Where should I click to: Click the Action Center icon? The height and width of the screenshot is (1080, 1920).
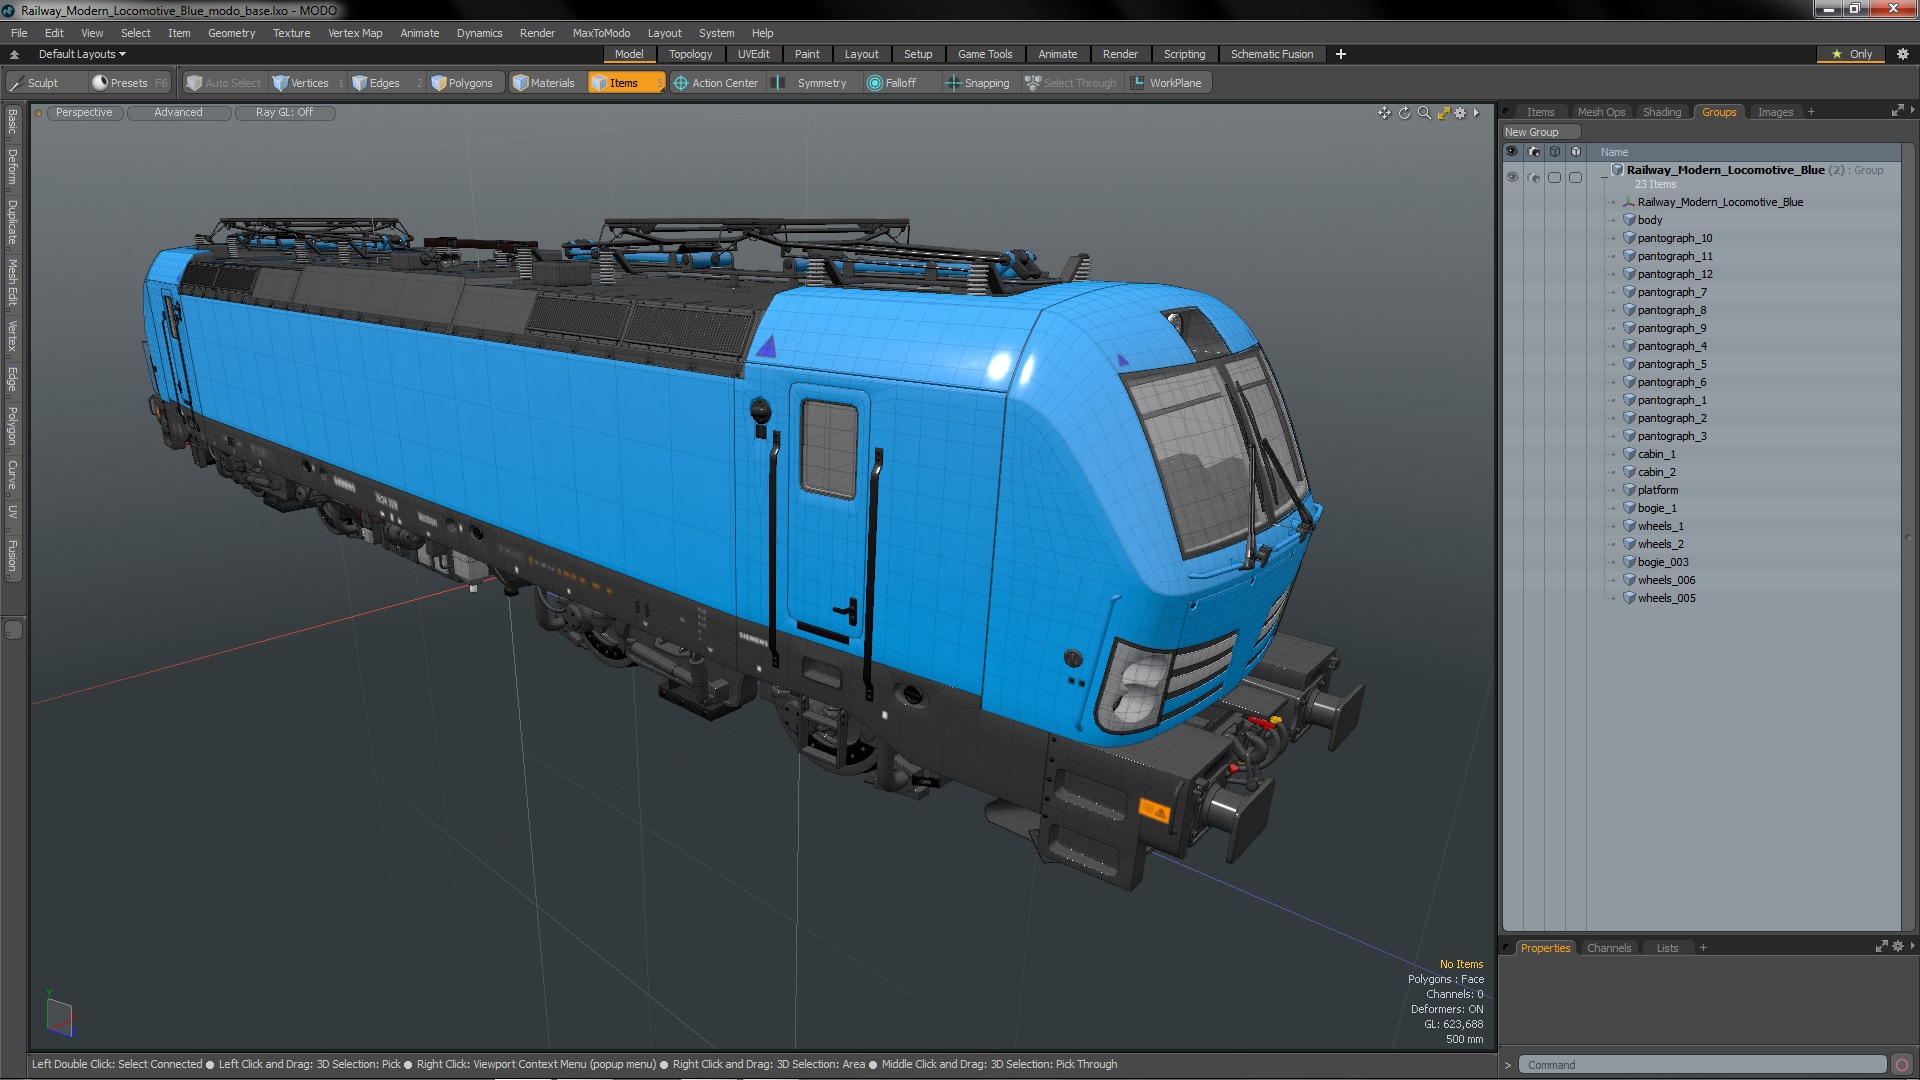click(x=681, y=83)
